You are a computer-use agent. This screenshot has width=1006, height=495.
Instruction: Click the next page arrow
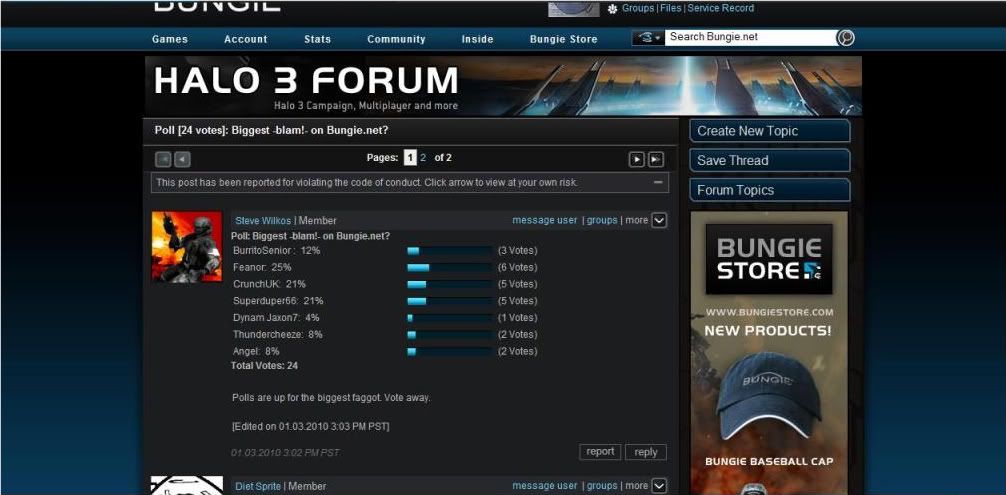tap(636, 159)
